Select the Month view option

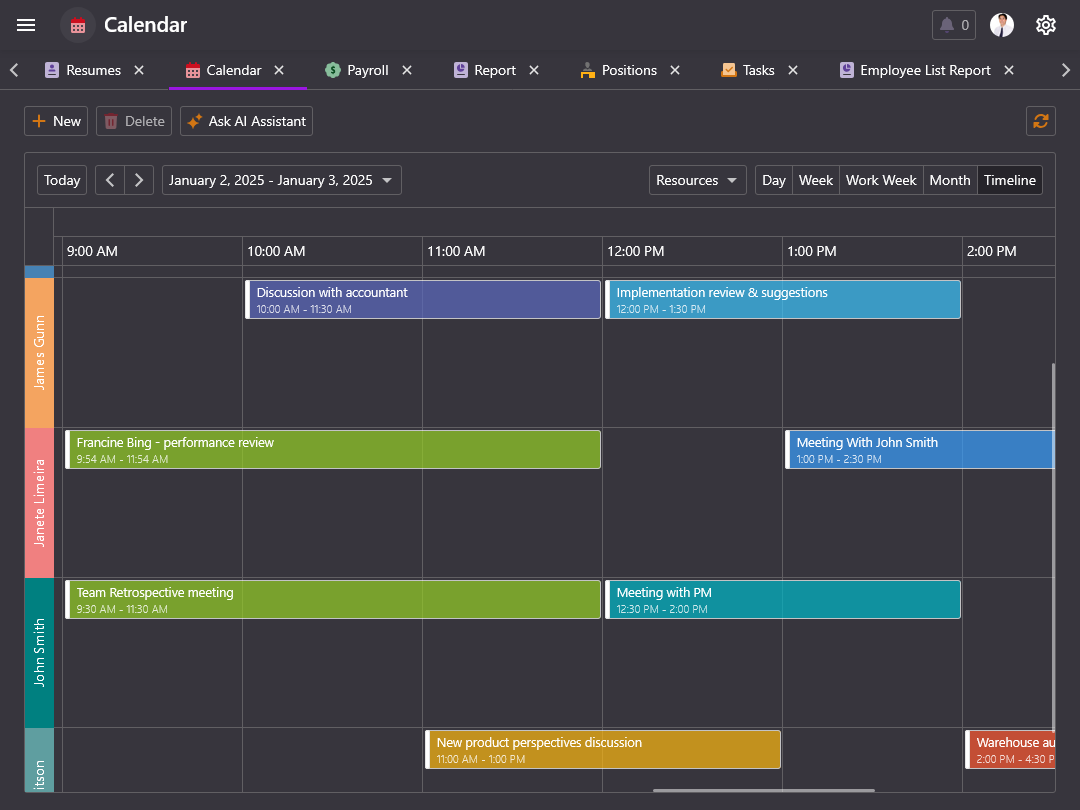click(x=949, y=180)
